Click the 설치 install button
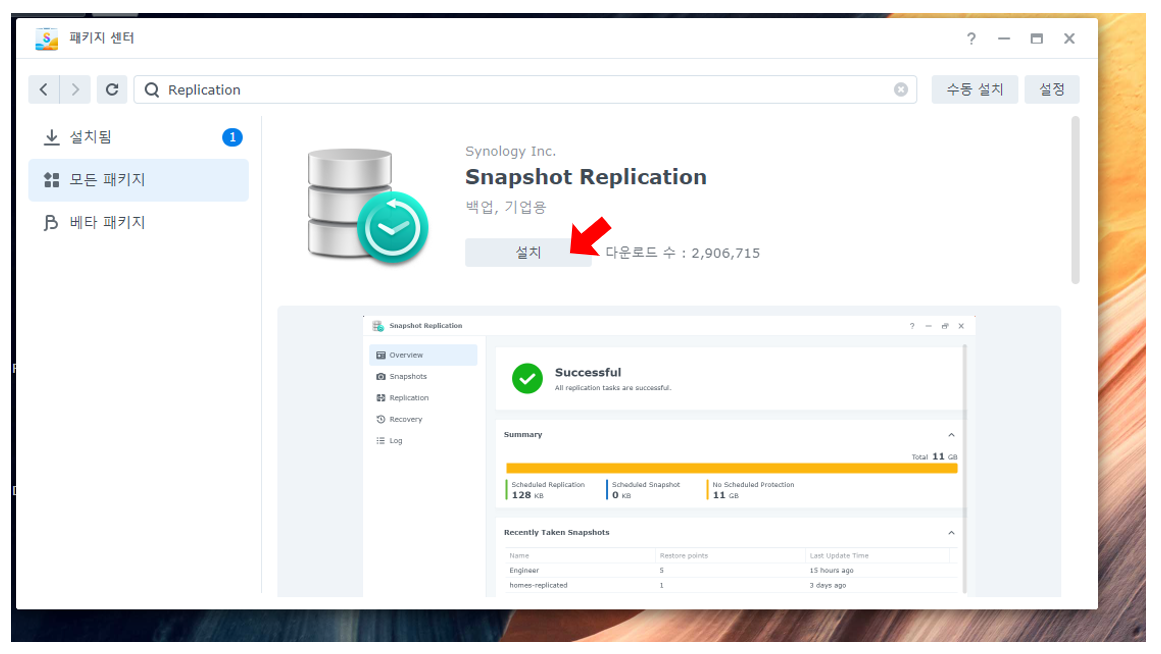This screenshot has height=654, width=1161. click(528, 253)
